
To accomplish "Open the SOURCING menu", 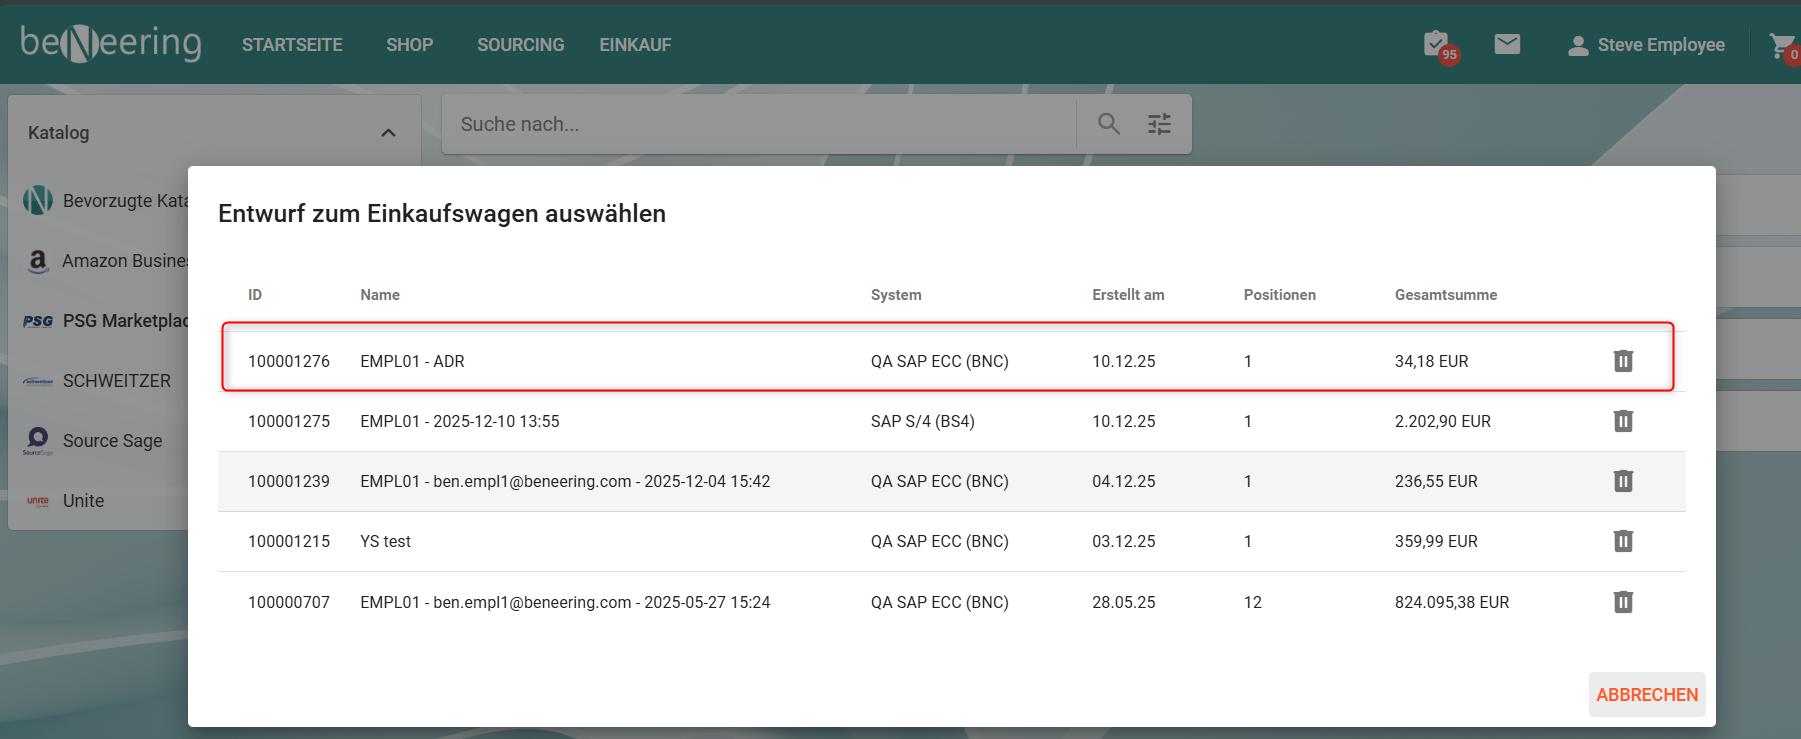I will tap(520, 45).
